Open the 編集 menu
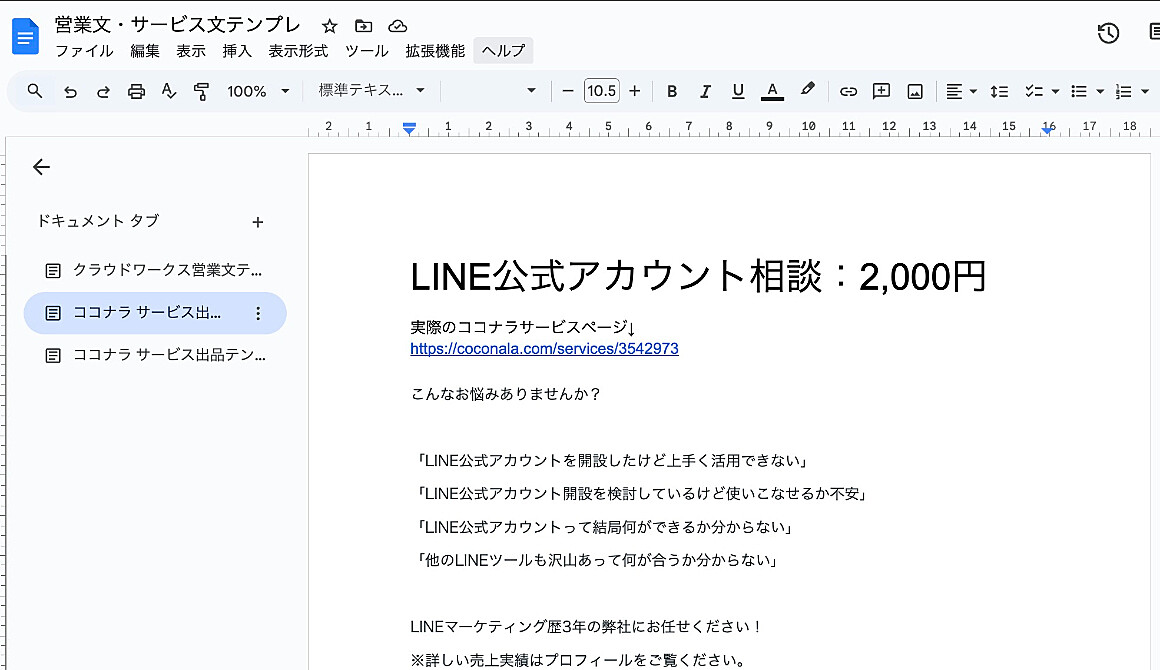This screenshot has width=1160, height=670. (145, 51)
